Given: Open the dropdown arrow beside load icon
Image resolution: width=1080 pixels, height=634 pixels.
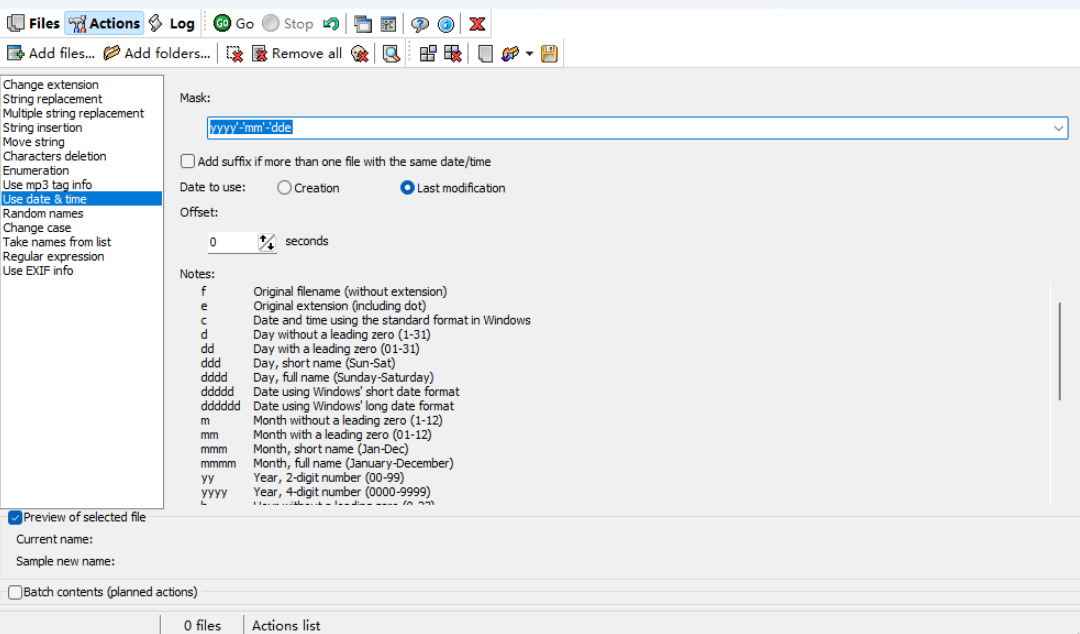Looking at the screenshot, I should click(529, 53).
